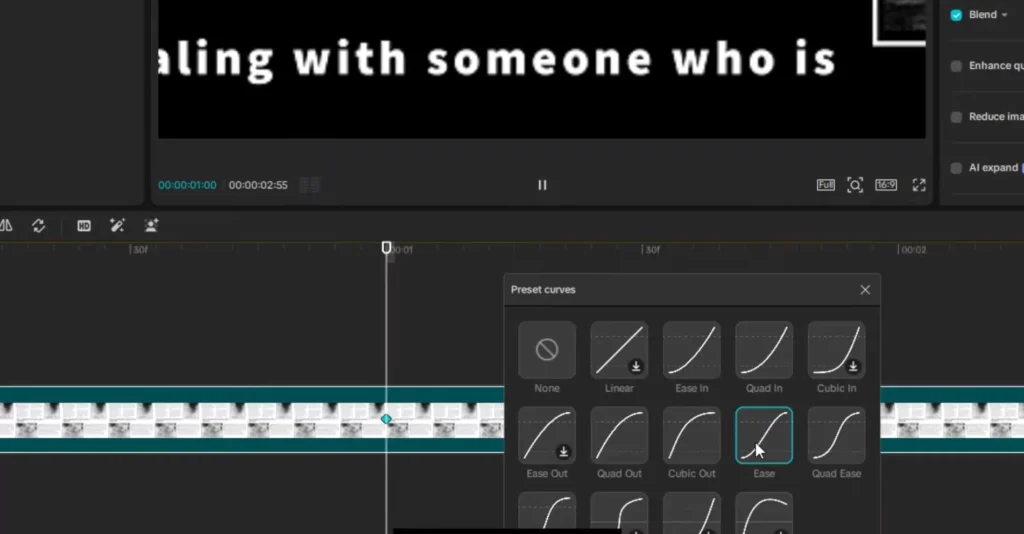
Task: Select the Cubic In preset curve
Action: pos(837,350)
